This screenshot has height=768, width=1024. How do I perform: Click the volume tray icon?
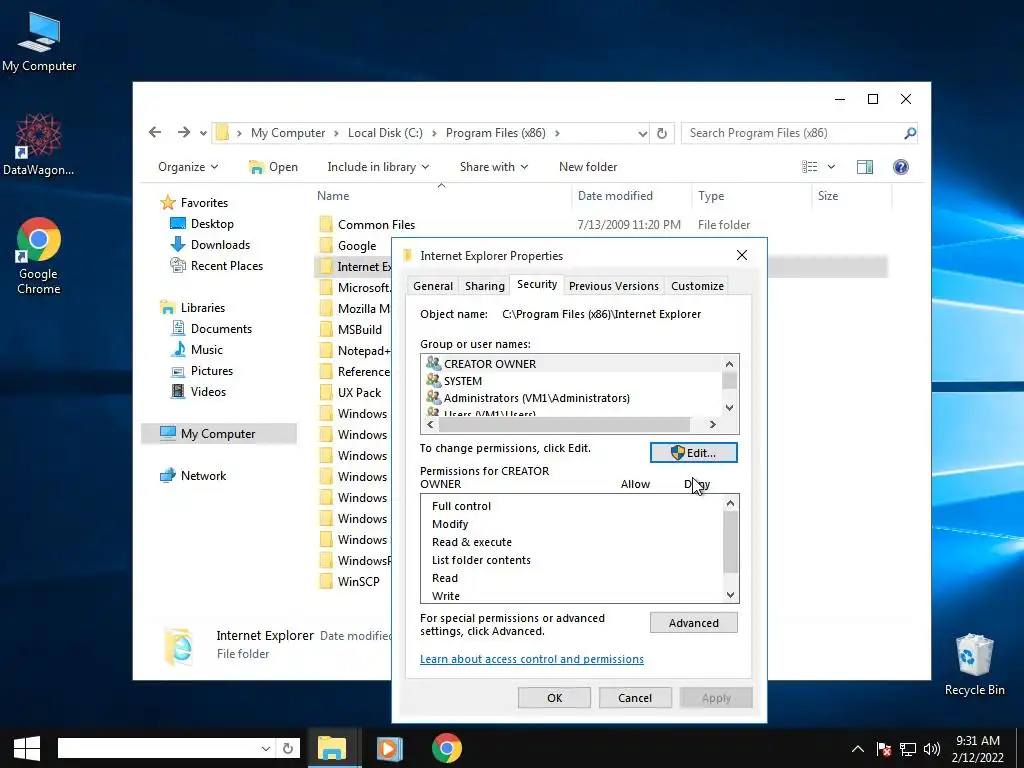coord(932,749)
